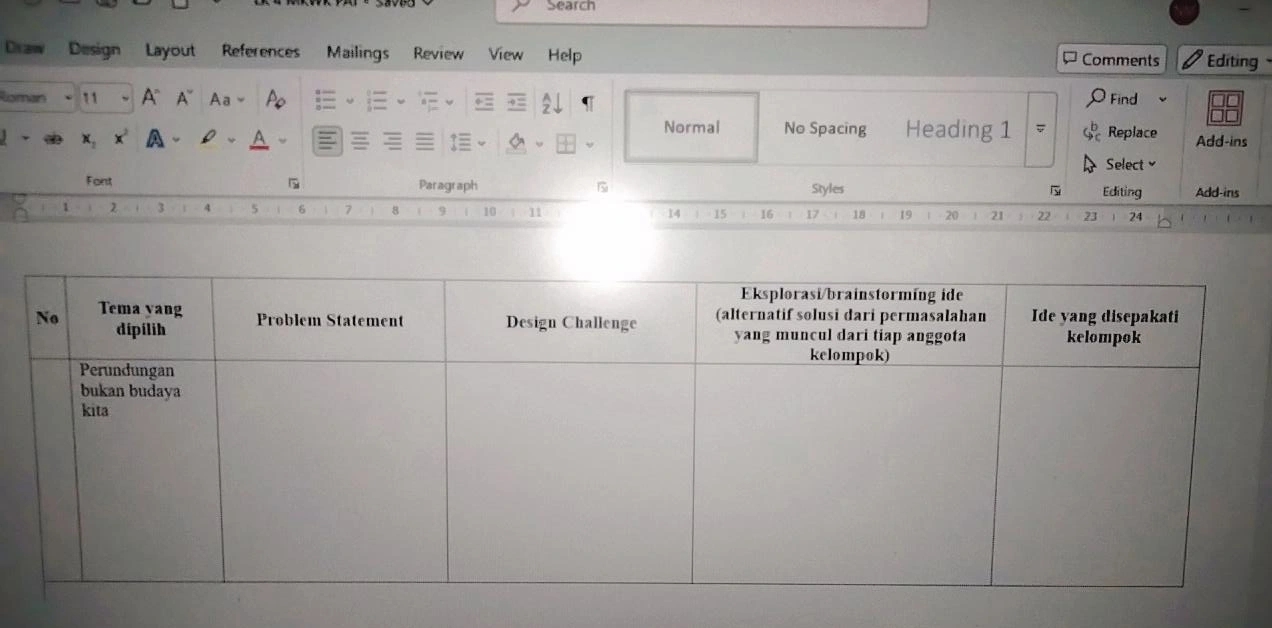
Task: Click the Clear All Formatting icon
Action: pyautogui.click(x=275, y=99)
